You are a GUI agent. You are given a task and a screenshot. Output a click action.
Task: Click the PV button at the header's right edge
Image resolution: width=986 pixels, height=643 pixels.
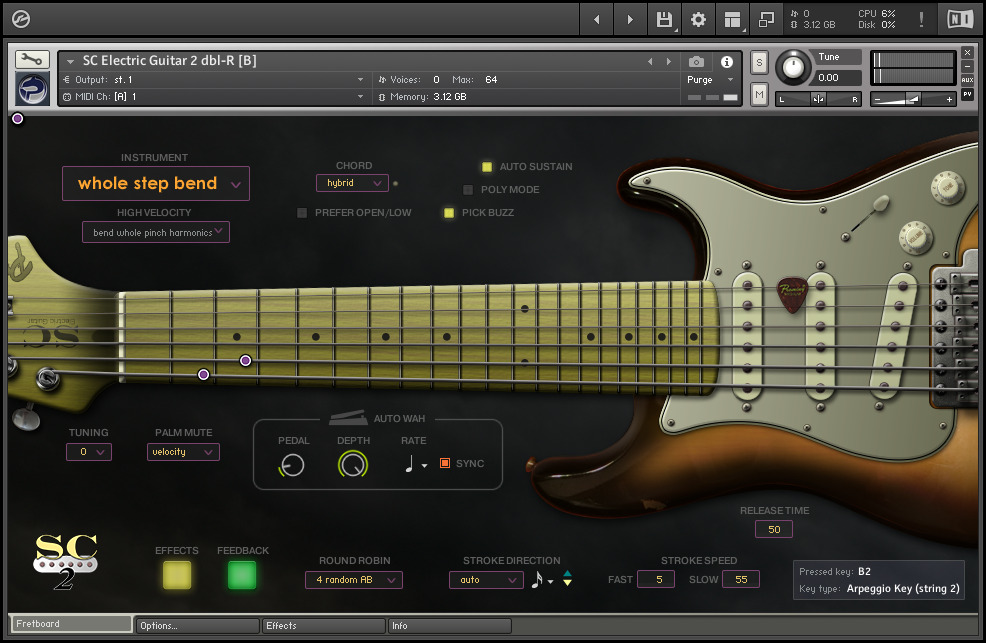(967, 94)
